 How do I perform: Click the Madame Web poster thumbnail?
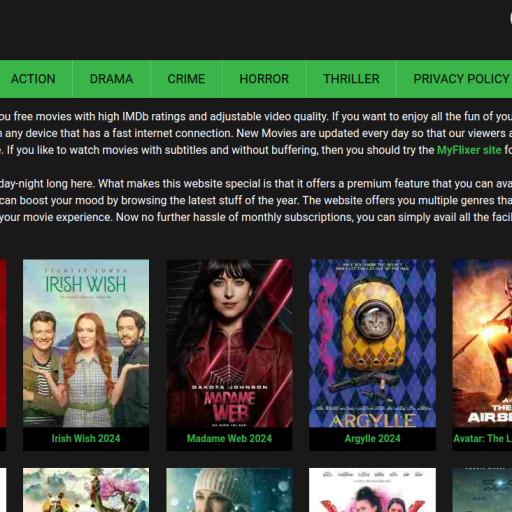click(229, 343)
